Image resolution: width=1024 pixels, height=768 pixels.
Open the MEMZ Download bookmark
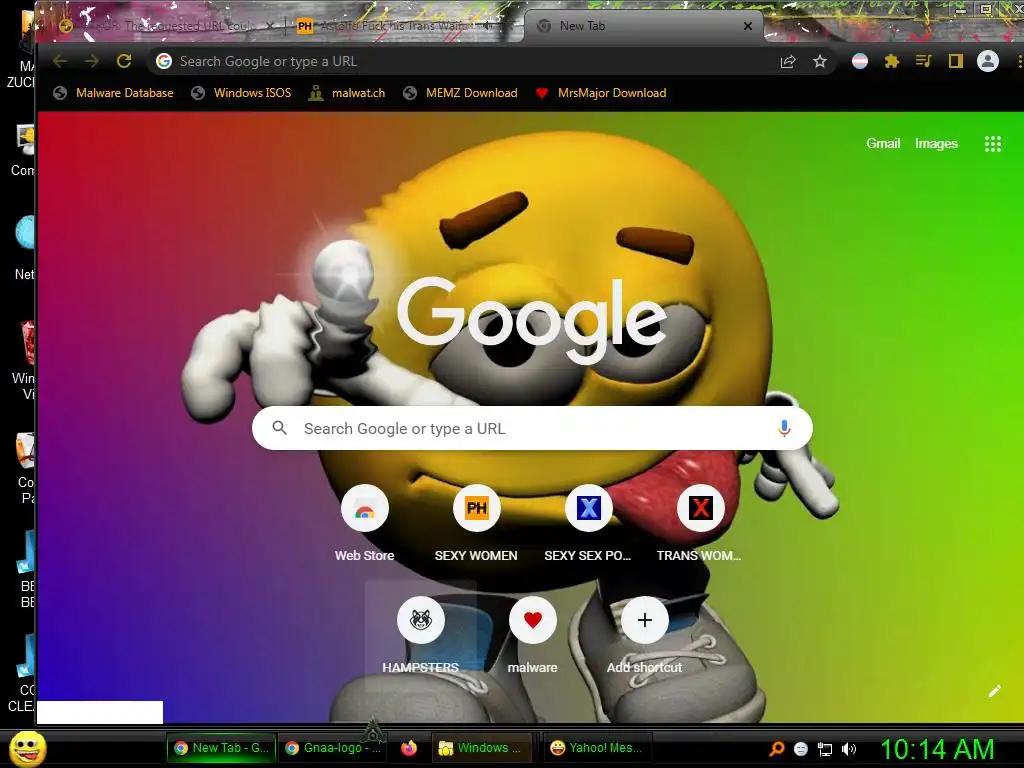(x=461, y=93)
